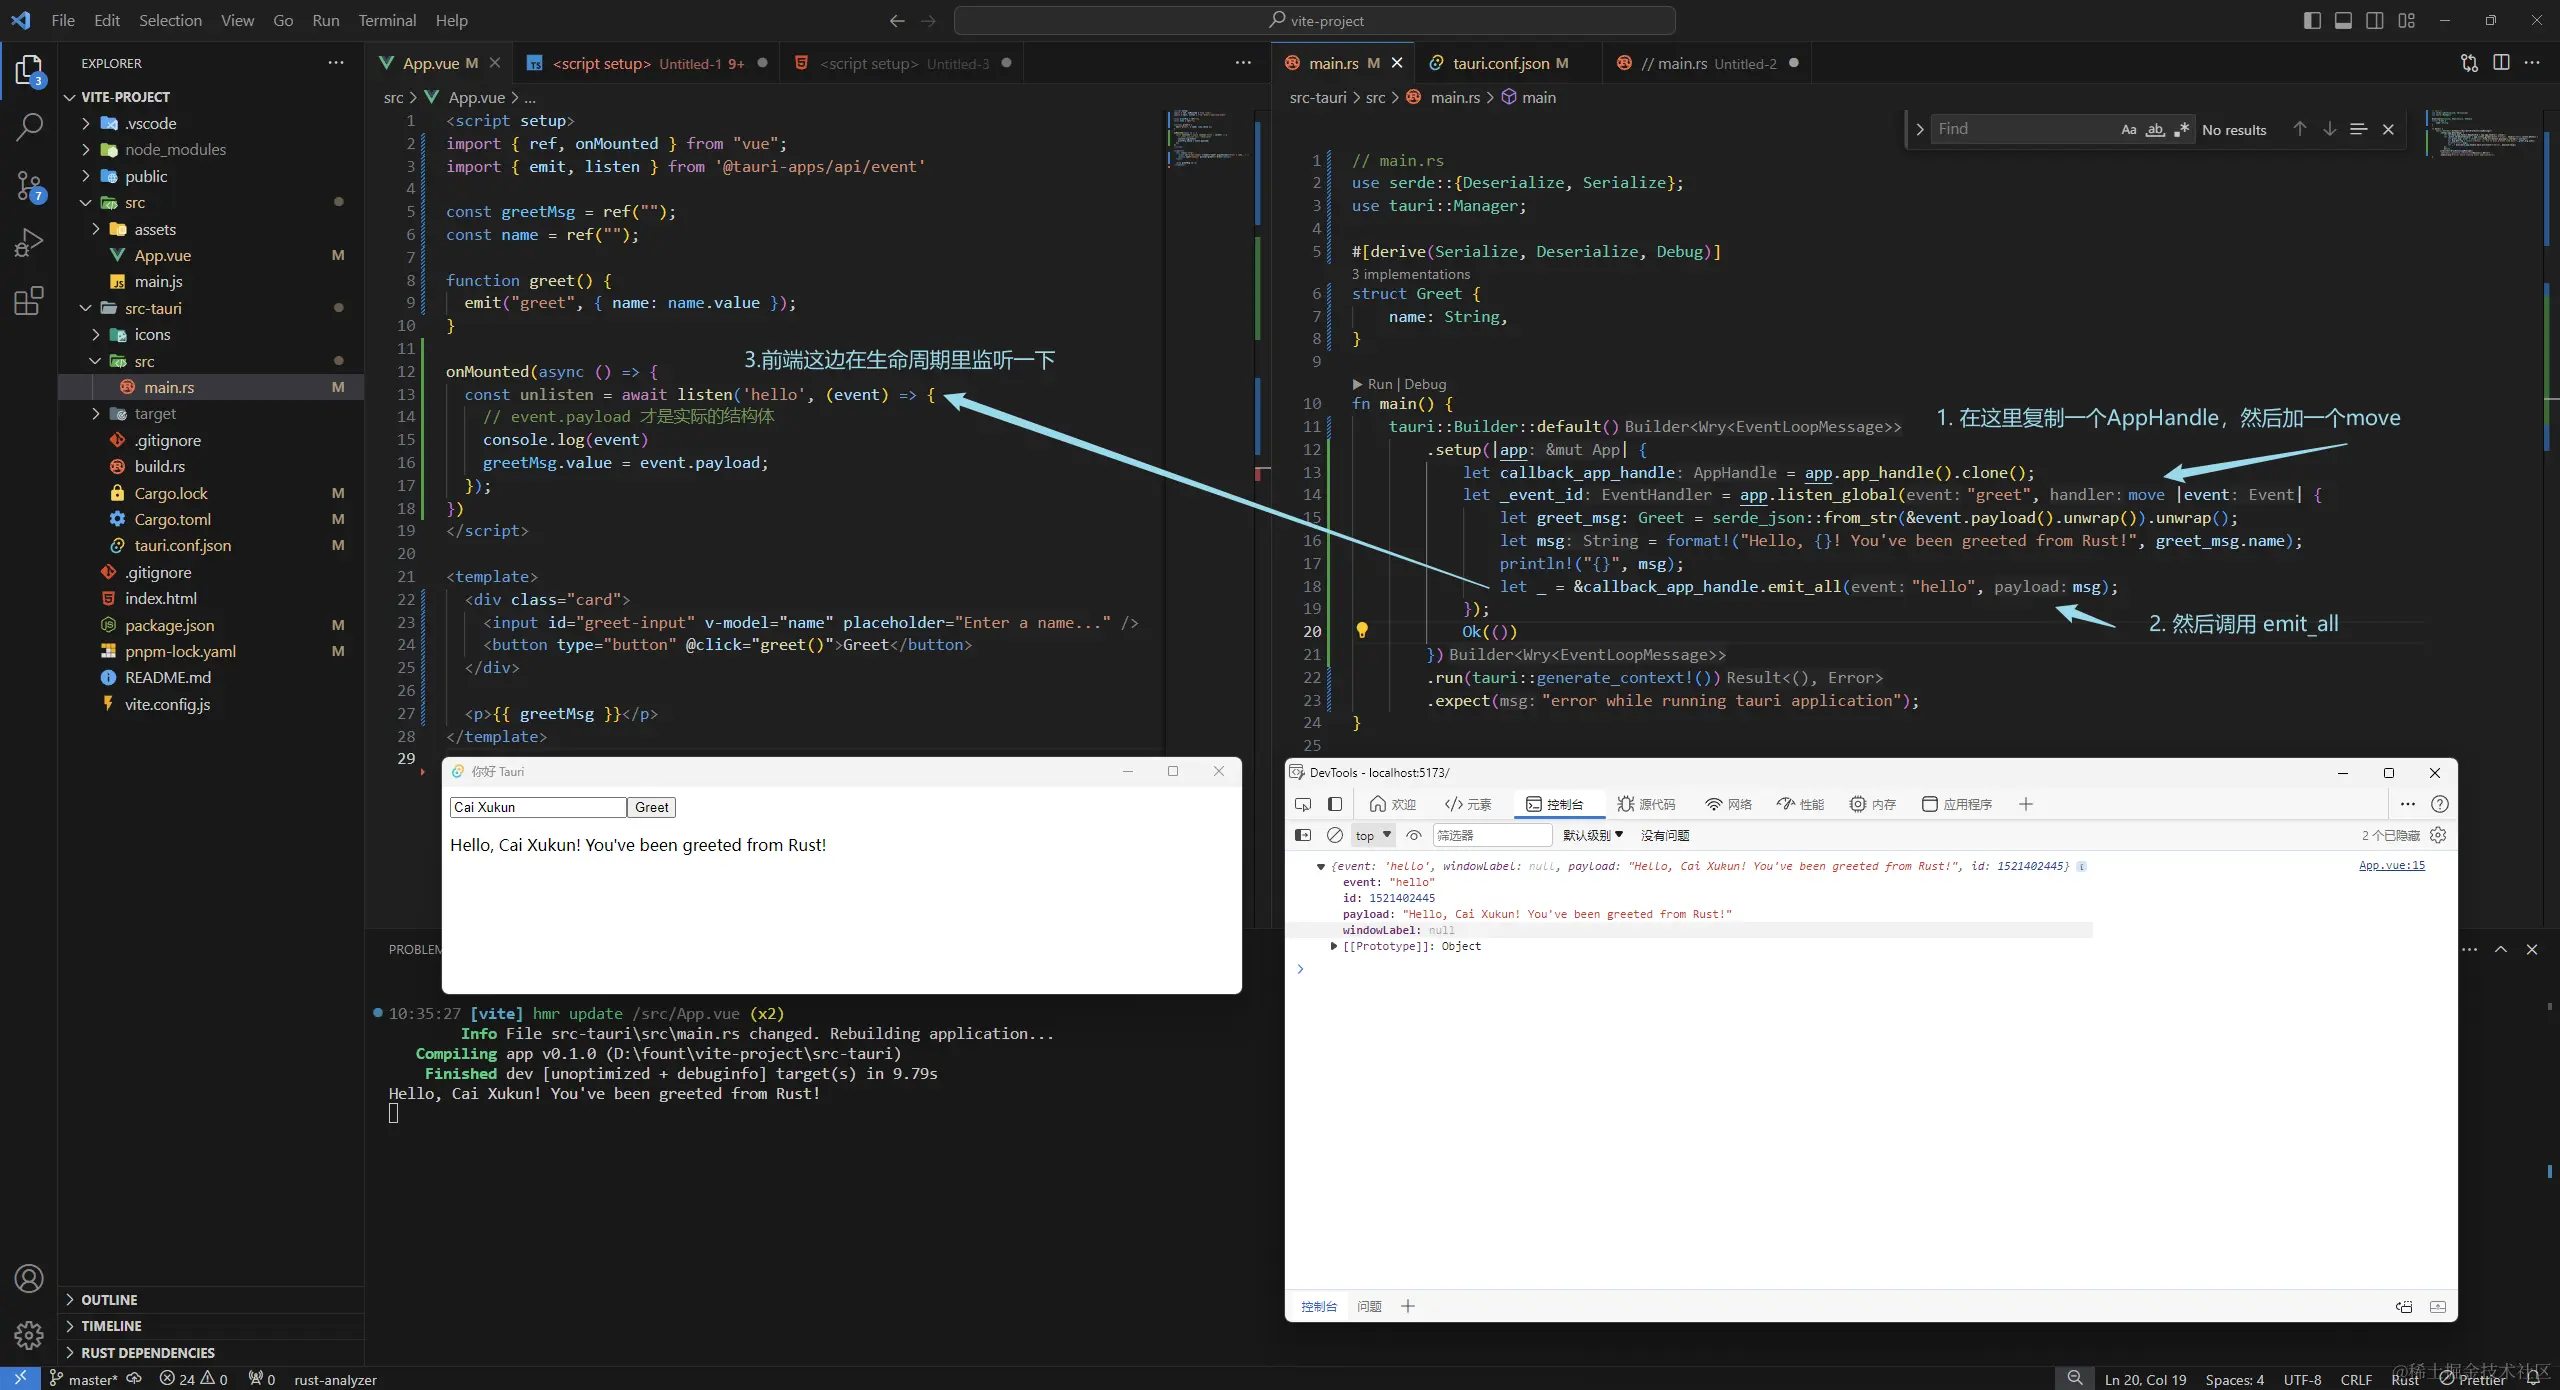Click the Find input field
Viewport: 2560px width, 1390px height.
2020,129
